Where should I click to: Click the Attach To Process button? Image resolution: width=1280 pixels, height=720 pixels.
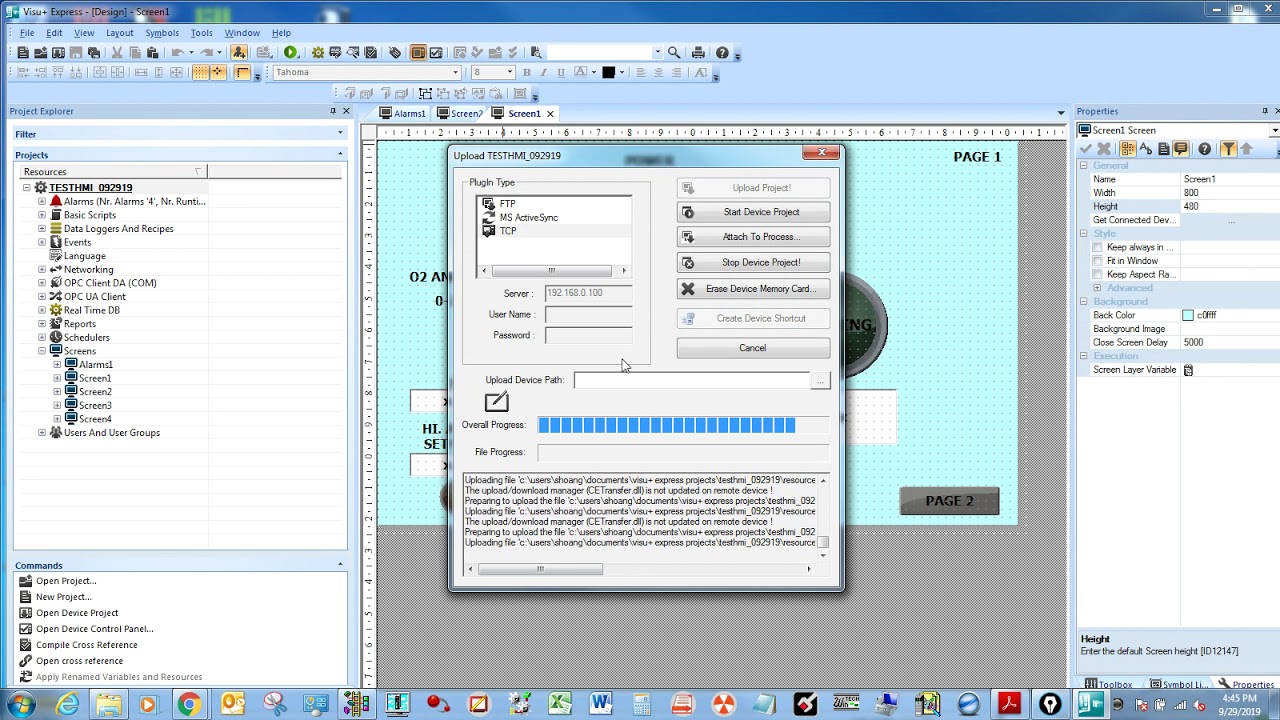point(753,237)
